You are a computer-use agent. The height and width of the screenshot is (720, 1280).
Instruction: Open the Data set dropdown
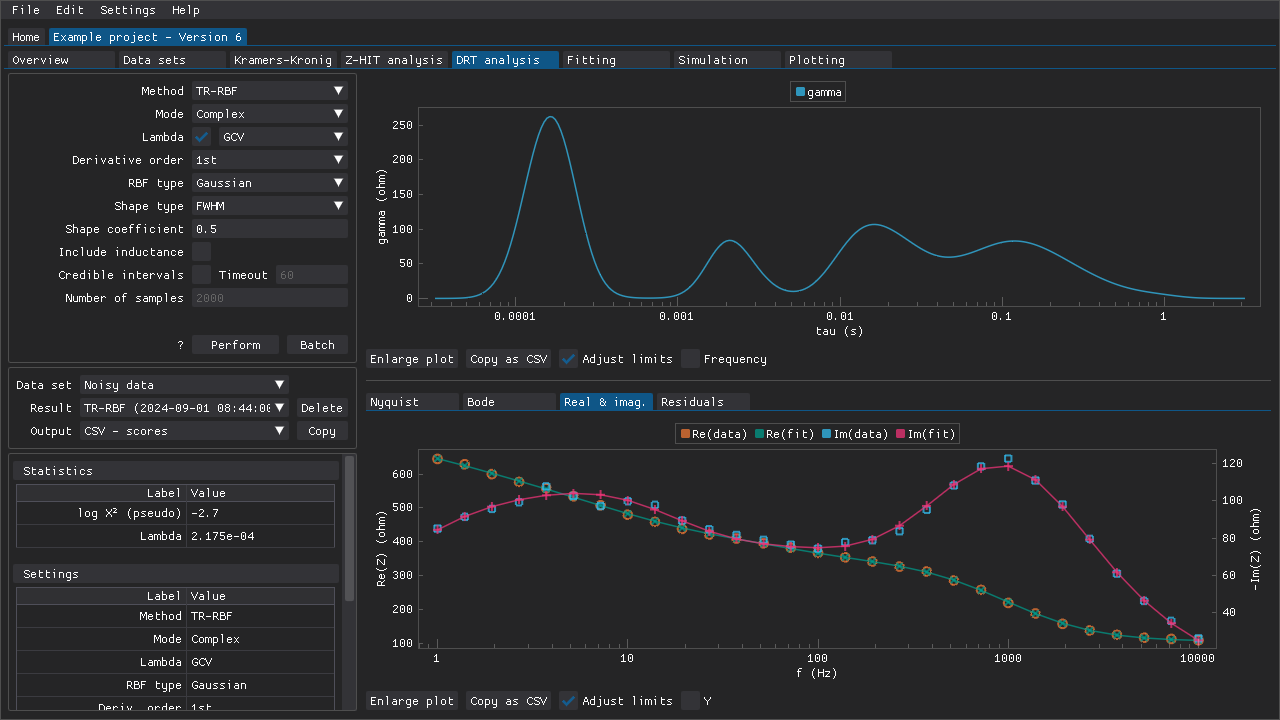coord(184,385)
